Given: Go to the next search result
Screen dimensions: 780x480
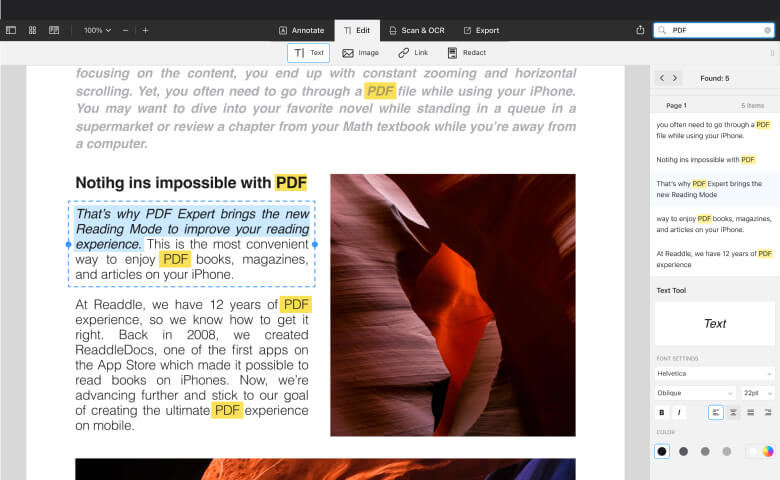Looking at the screenshot, I should point(675,78).
